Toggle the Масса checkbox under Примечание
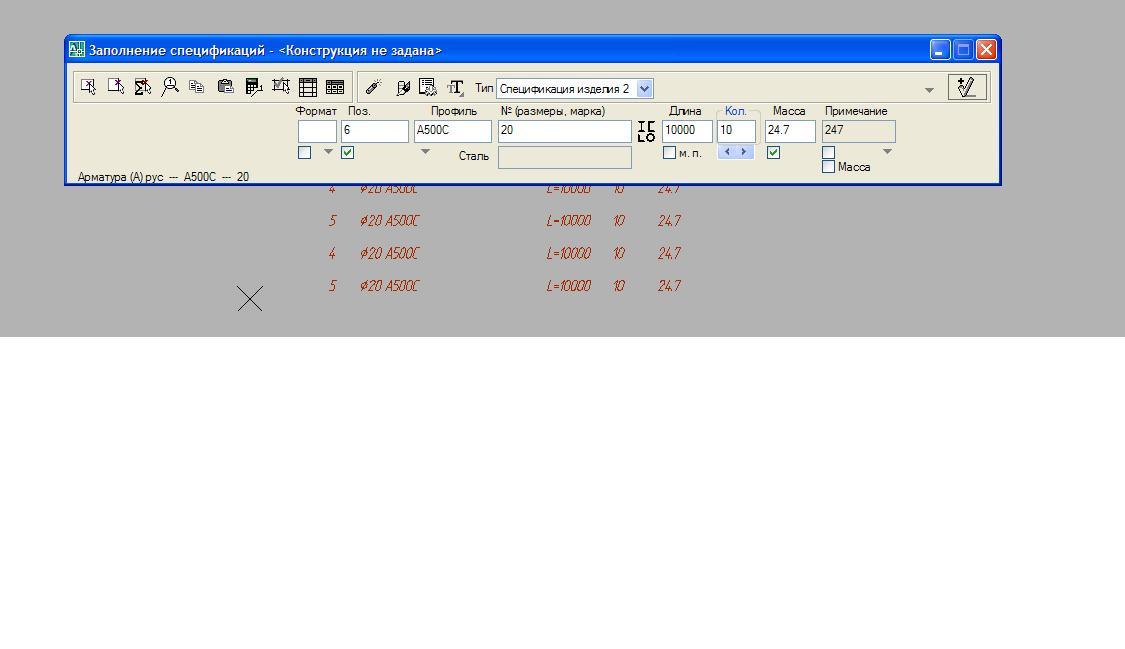 pyautogui.click(x=829, y=166)
